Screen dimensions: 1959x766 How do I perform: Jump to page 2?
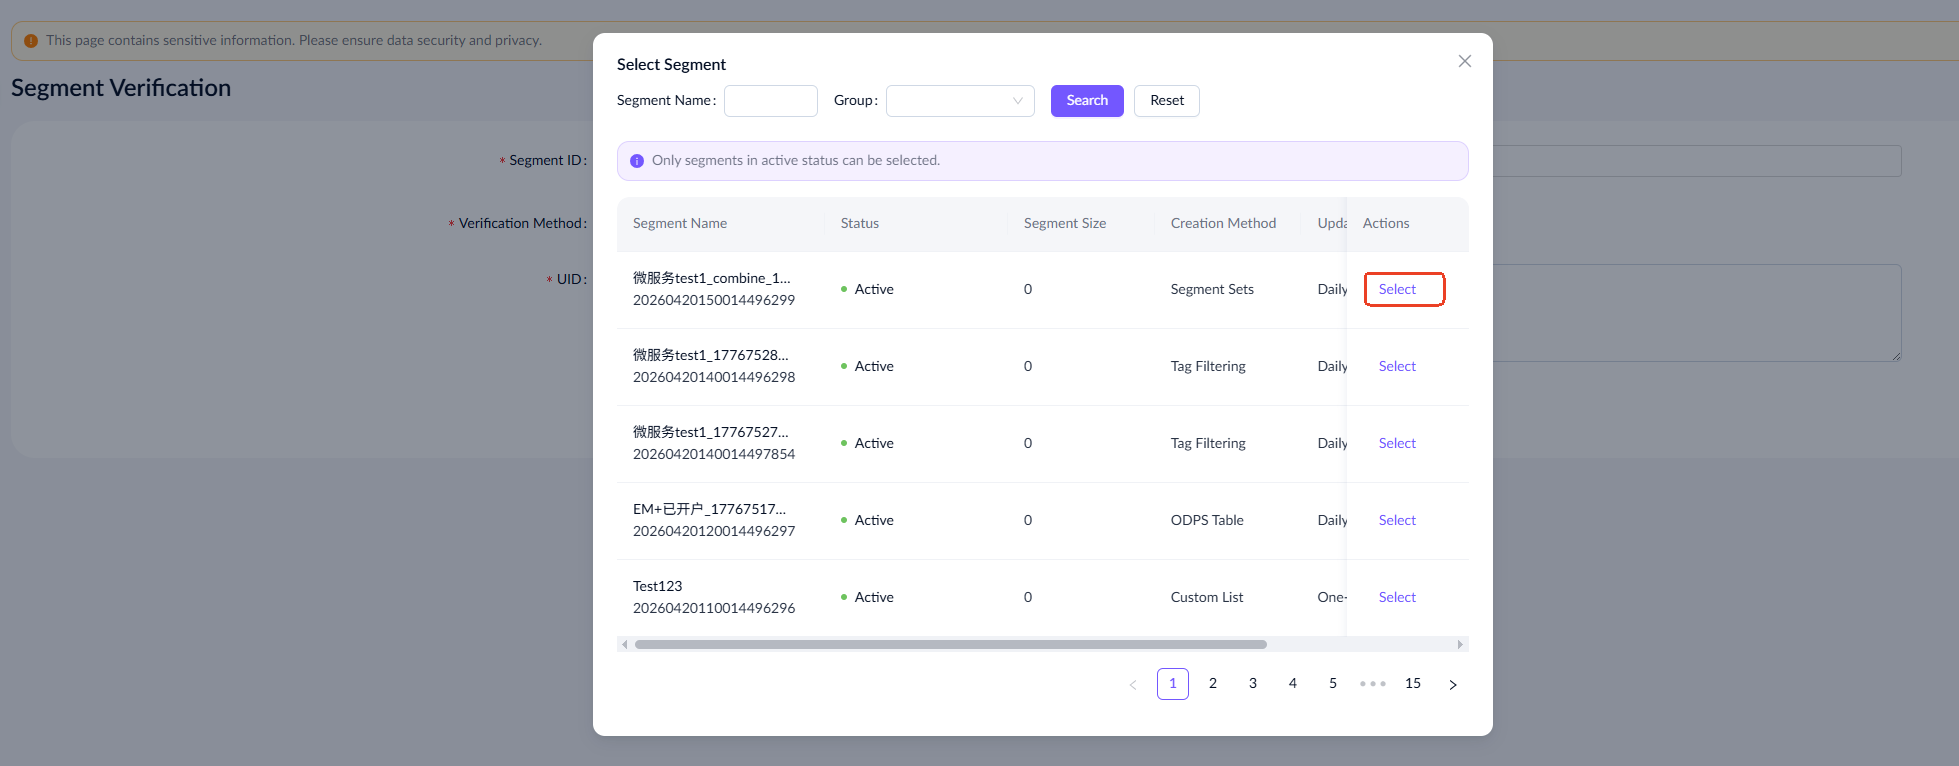pos(1212,684)
